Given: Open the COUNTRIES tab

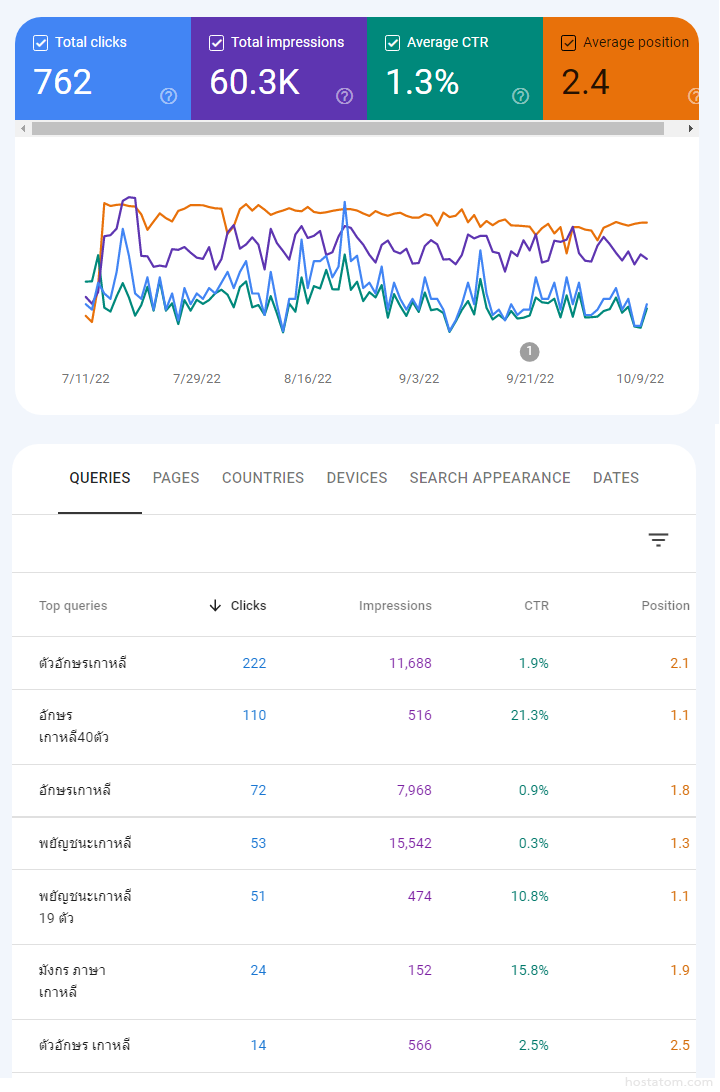Looking at the screenshot, I should tap(263, 478).
